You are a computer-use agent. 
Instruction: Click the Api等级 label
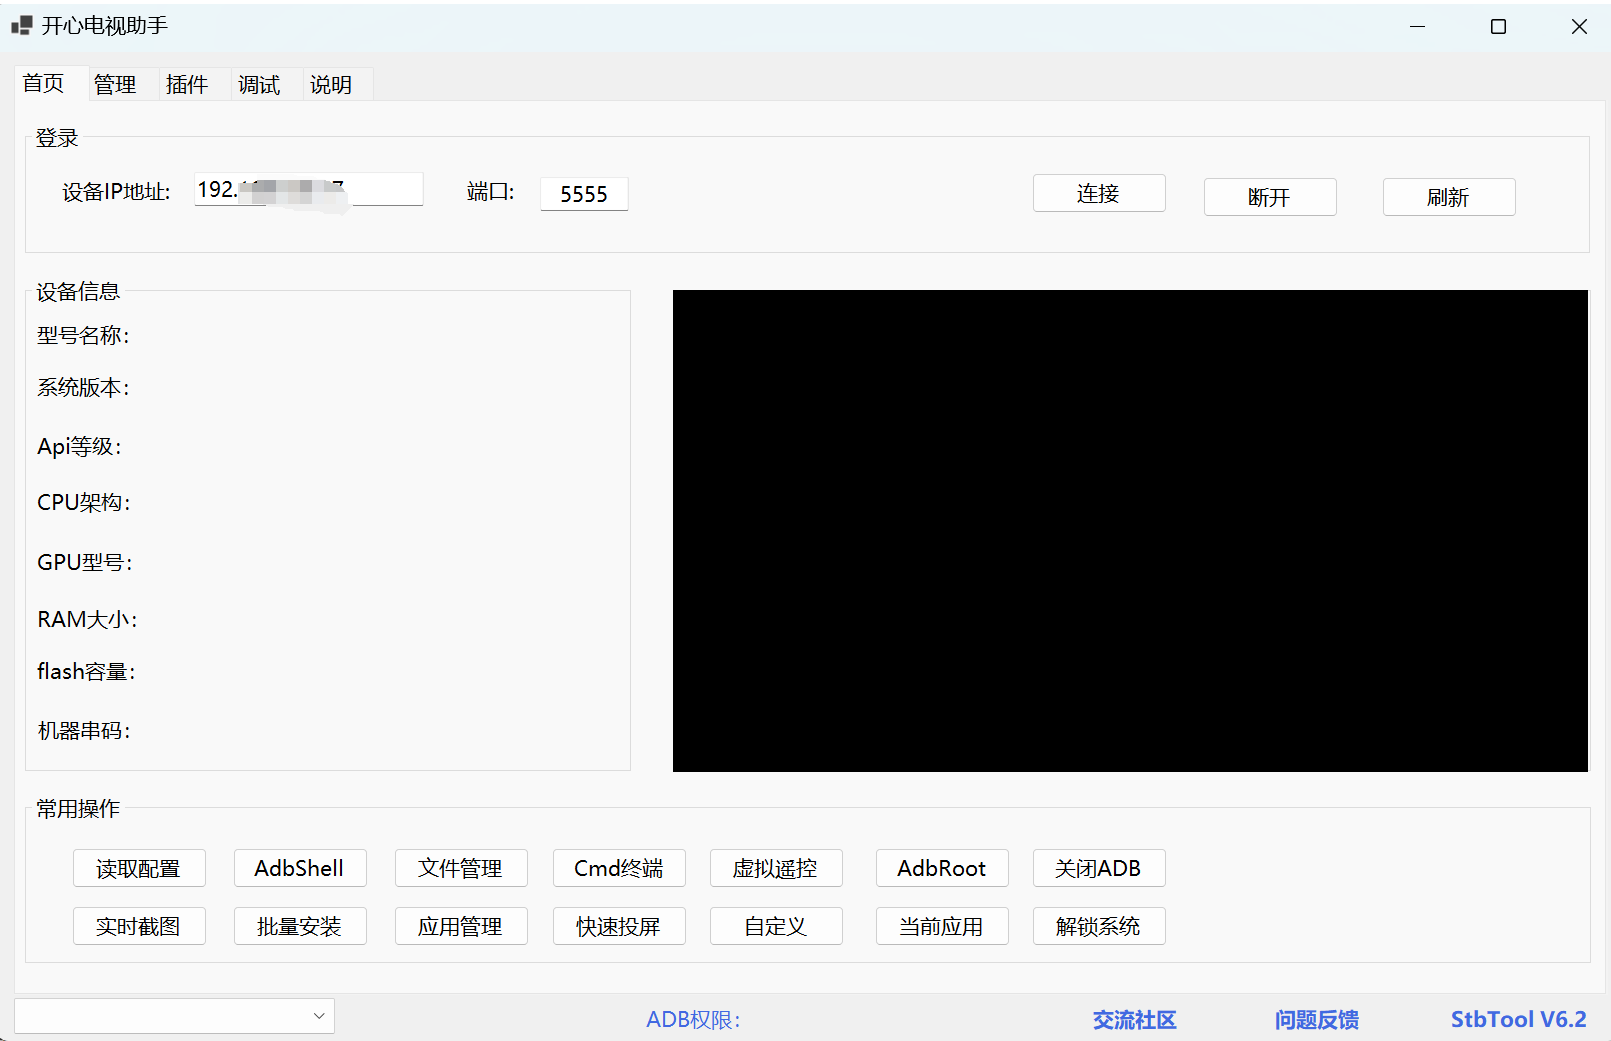pyautogui.click(x=79, y=447)
